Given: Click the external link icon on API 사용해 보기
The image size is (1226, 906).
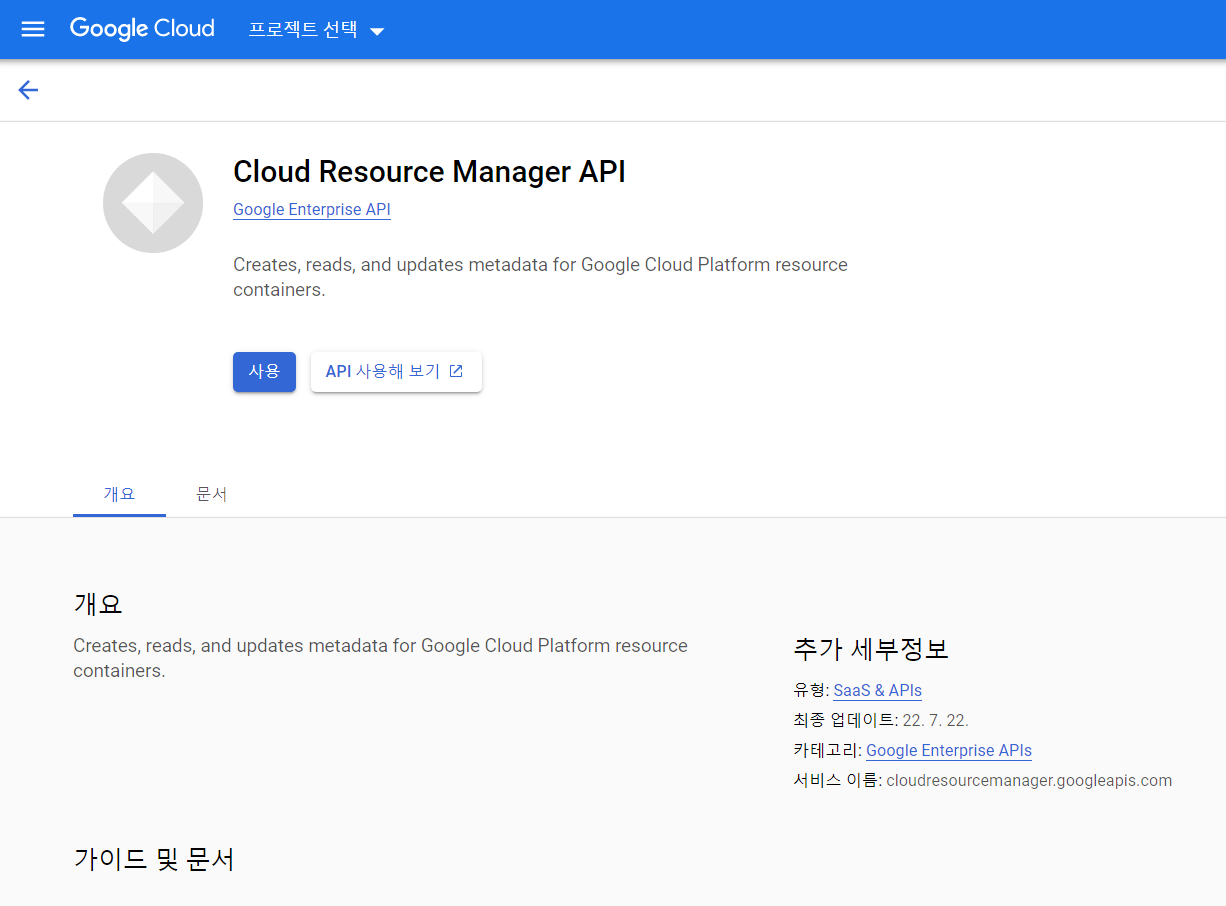Looking at the screenshot, I should (456, 371).
